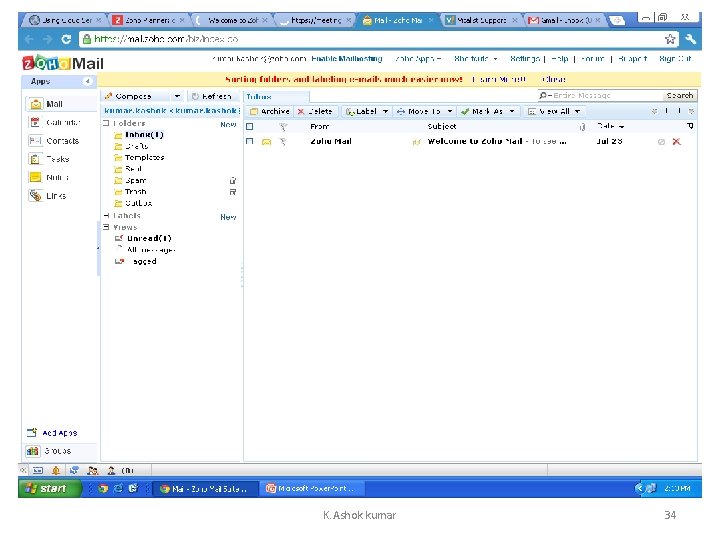The image size is (720, 540).
Task: Open the Settings link
Action: tap(525, 59)
